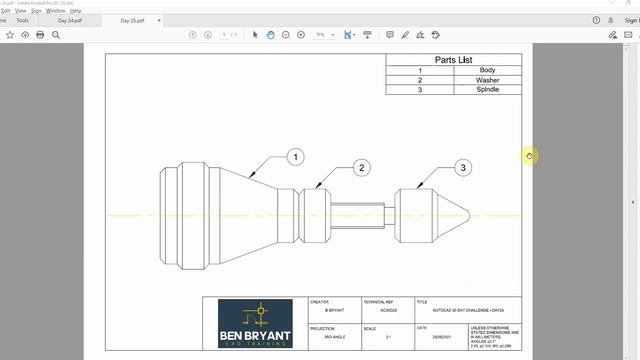This screenshot has height=360, width=640.
Task: Expand the right side tools pane arrow
Action: pos(633,202)
